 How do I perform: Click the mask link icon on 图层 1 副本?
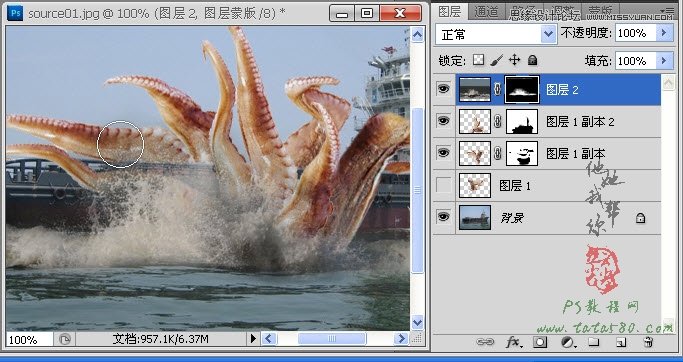[x=497, y=153]
